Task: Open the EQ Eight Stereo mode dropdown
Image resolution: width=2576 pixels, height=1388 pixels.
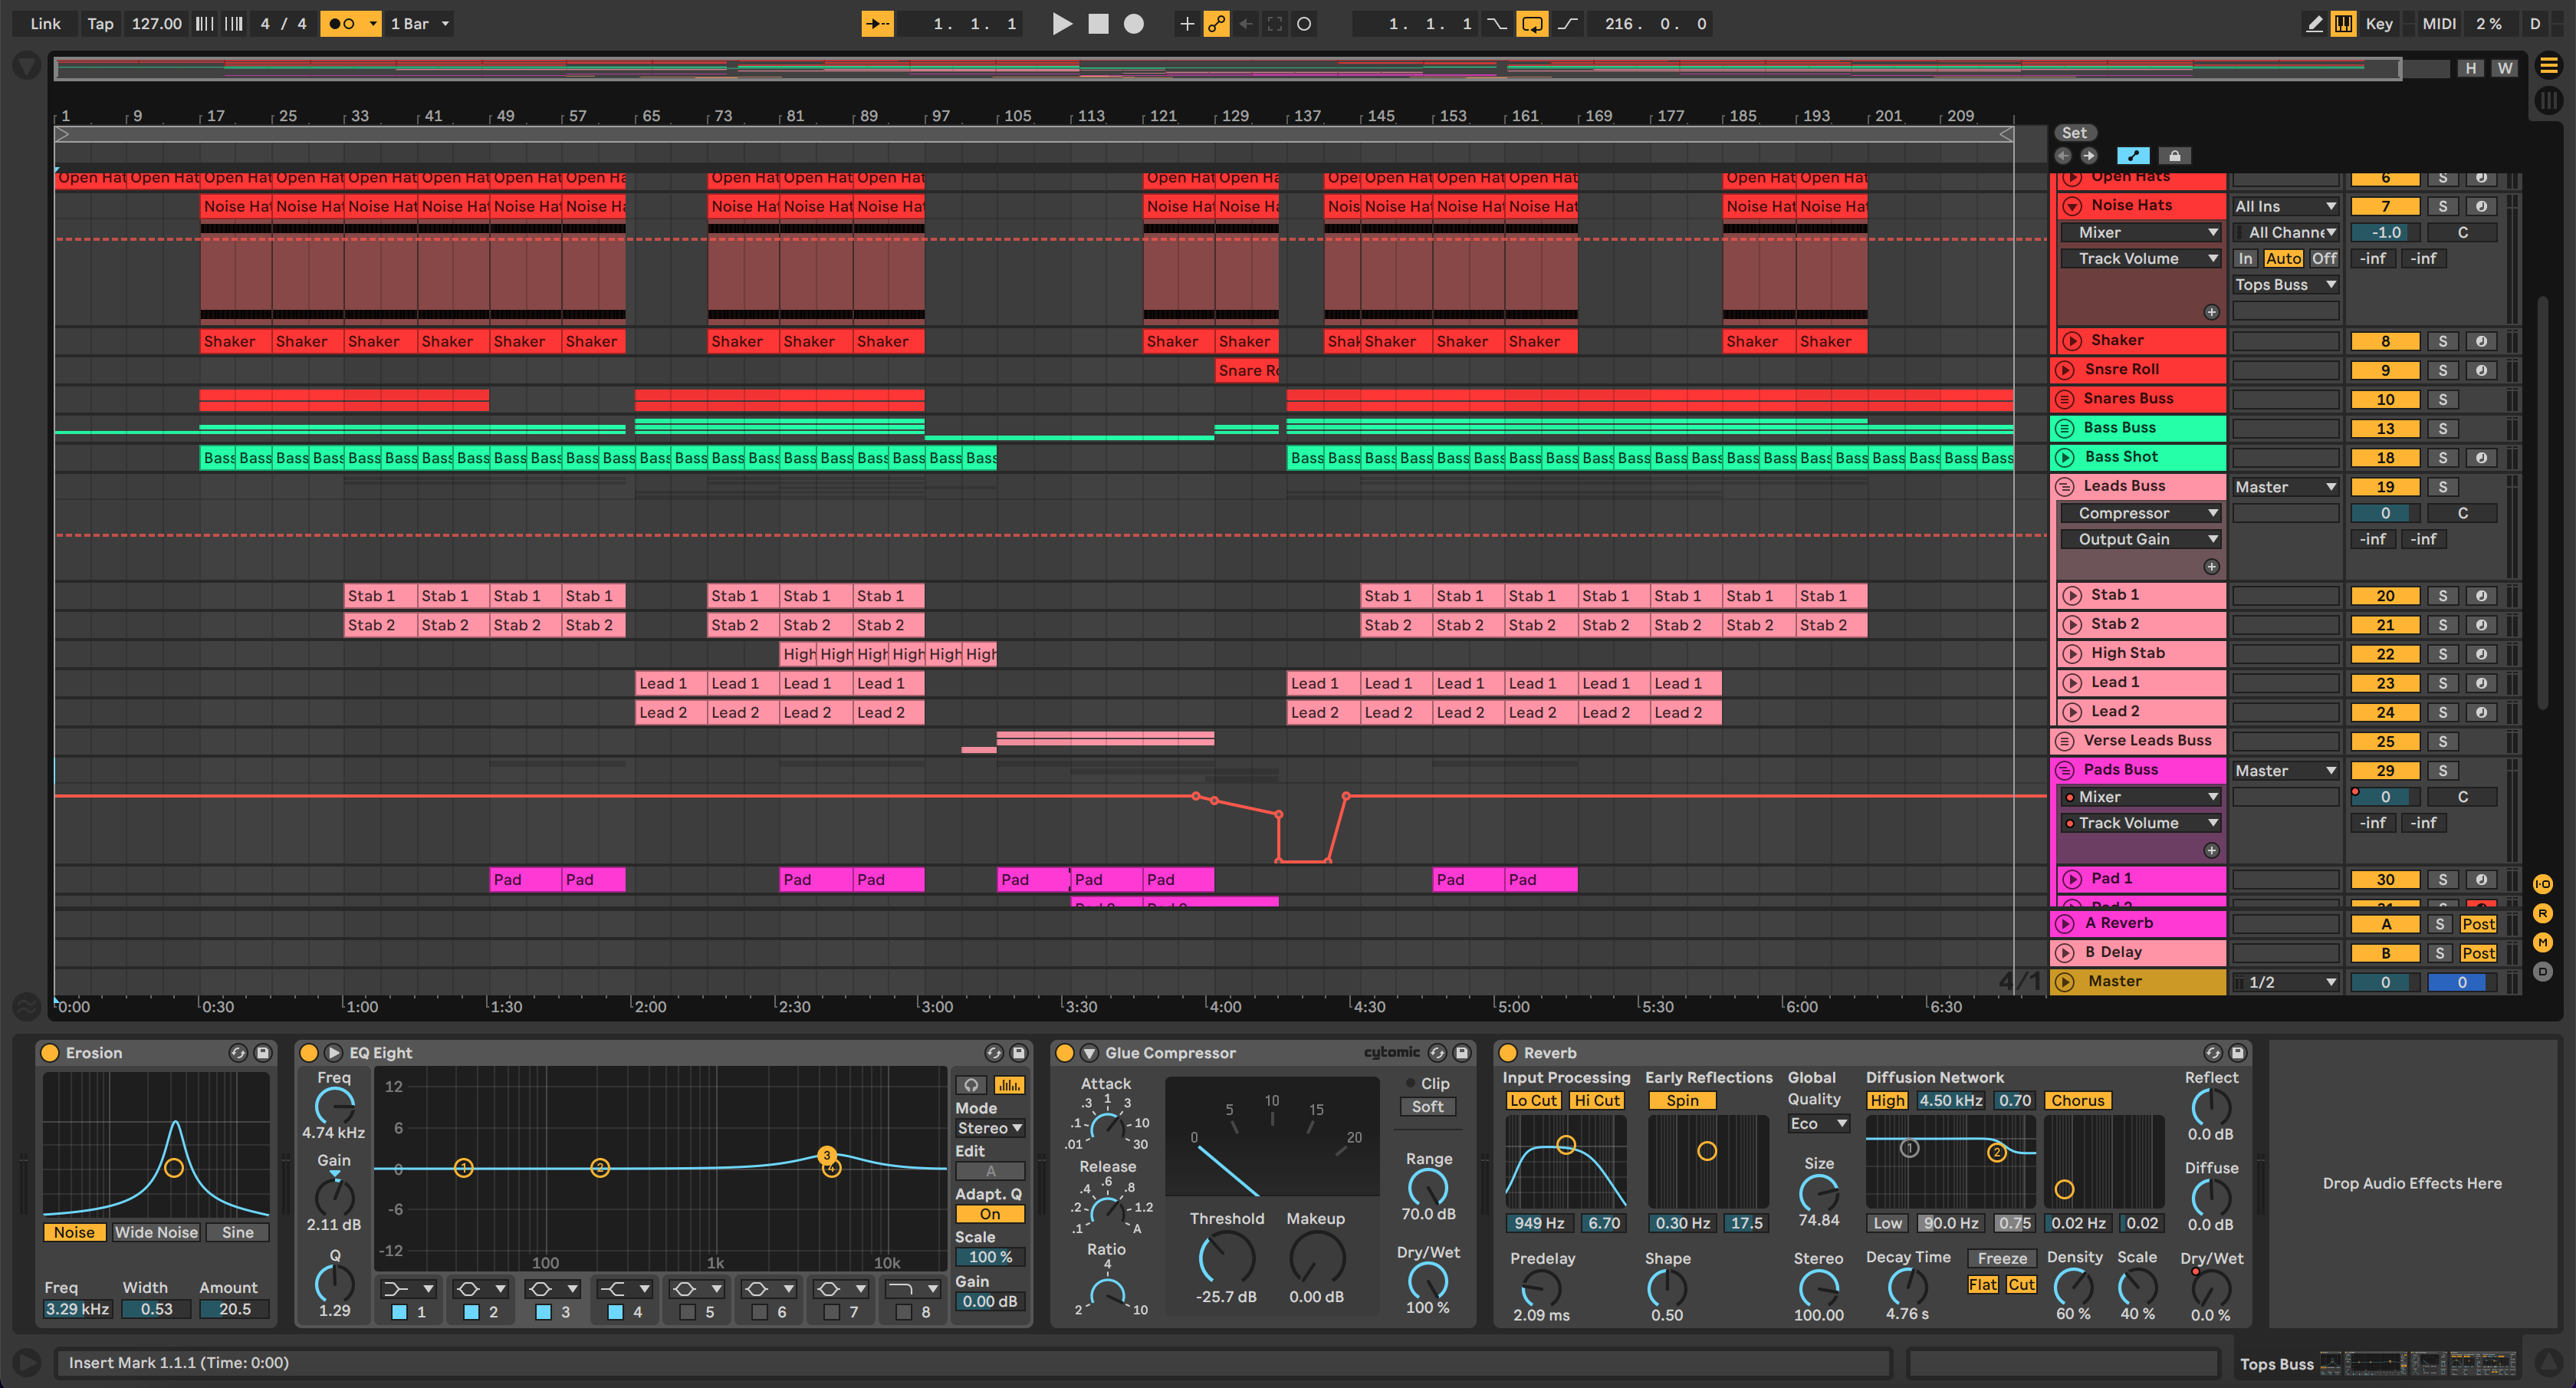Action: (989, 1128)
